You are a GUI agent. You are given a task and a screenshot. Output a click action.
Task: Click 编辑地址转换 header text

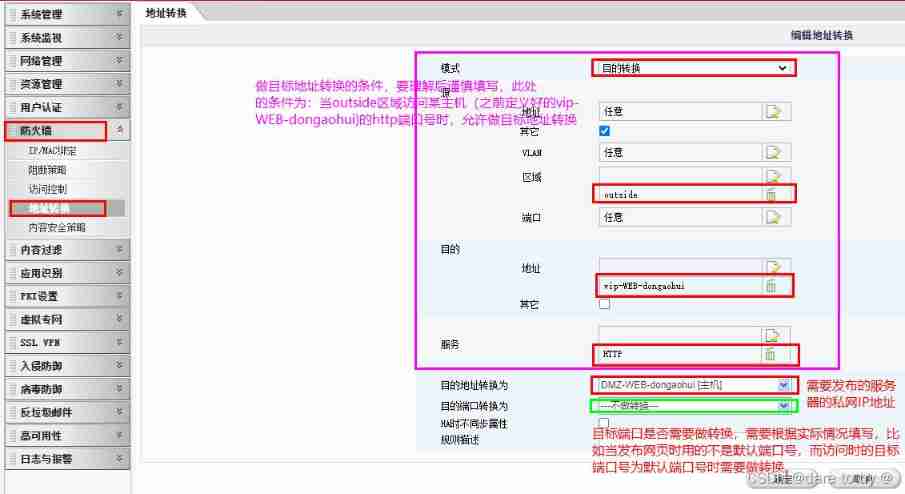(x=821, y=35)
